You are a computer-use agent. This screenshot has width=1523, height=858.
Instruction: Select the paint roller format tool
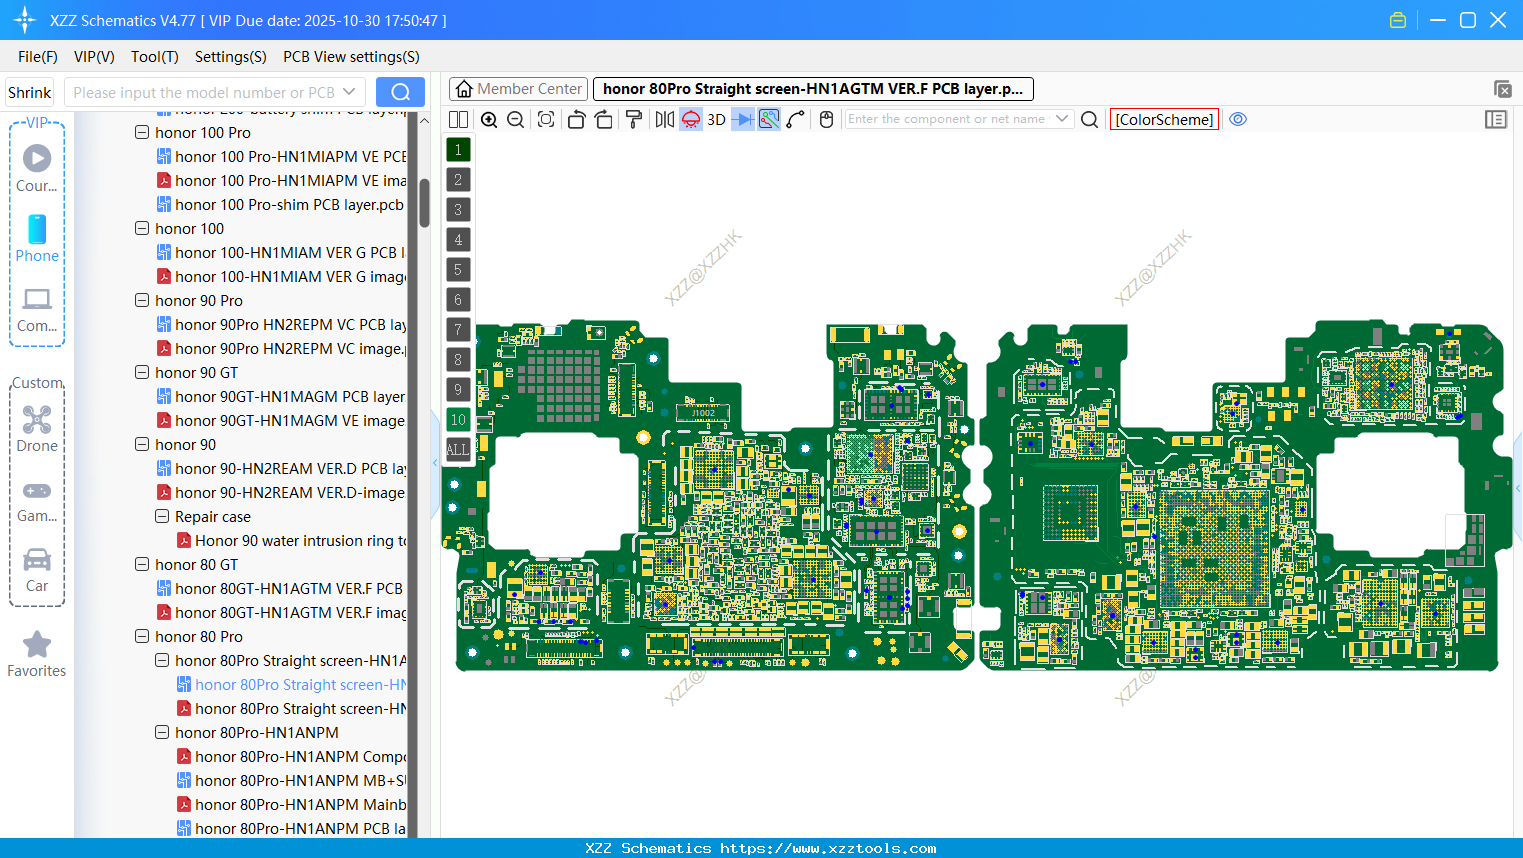[x=634, y=119]
